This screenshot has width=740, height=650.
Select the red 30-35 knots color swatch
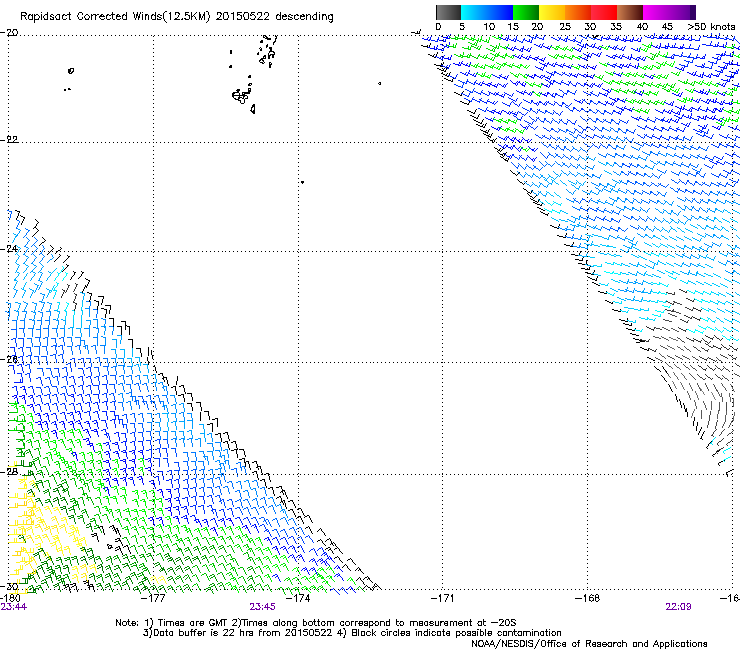[x=604, y=12]
